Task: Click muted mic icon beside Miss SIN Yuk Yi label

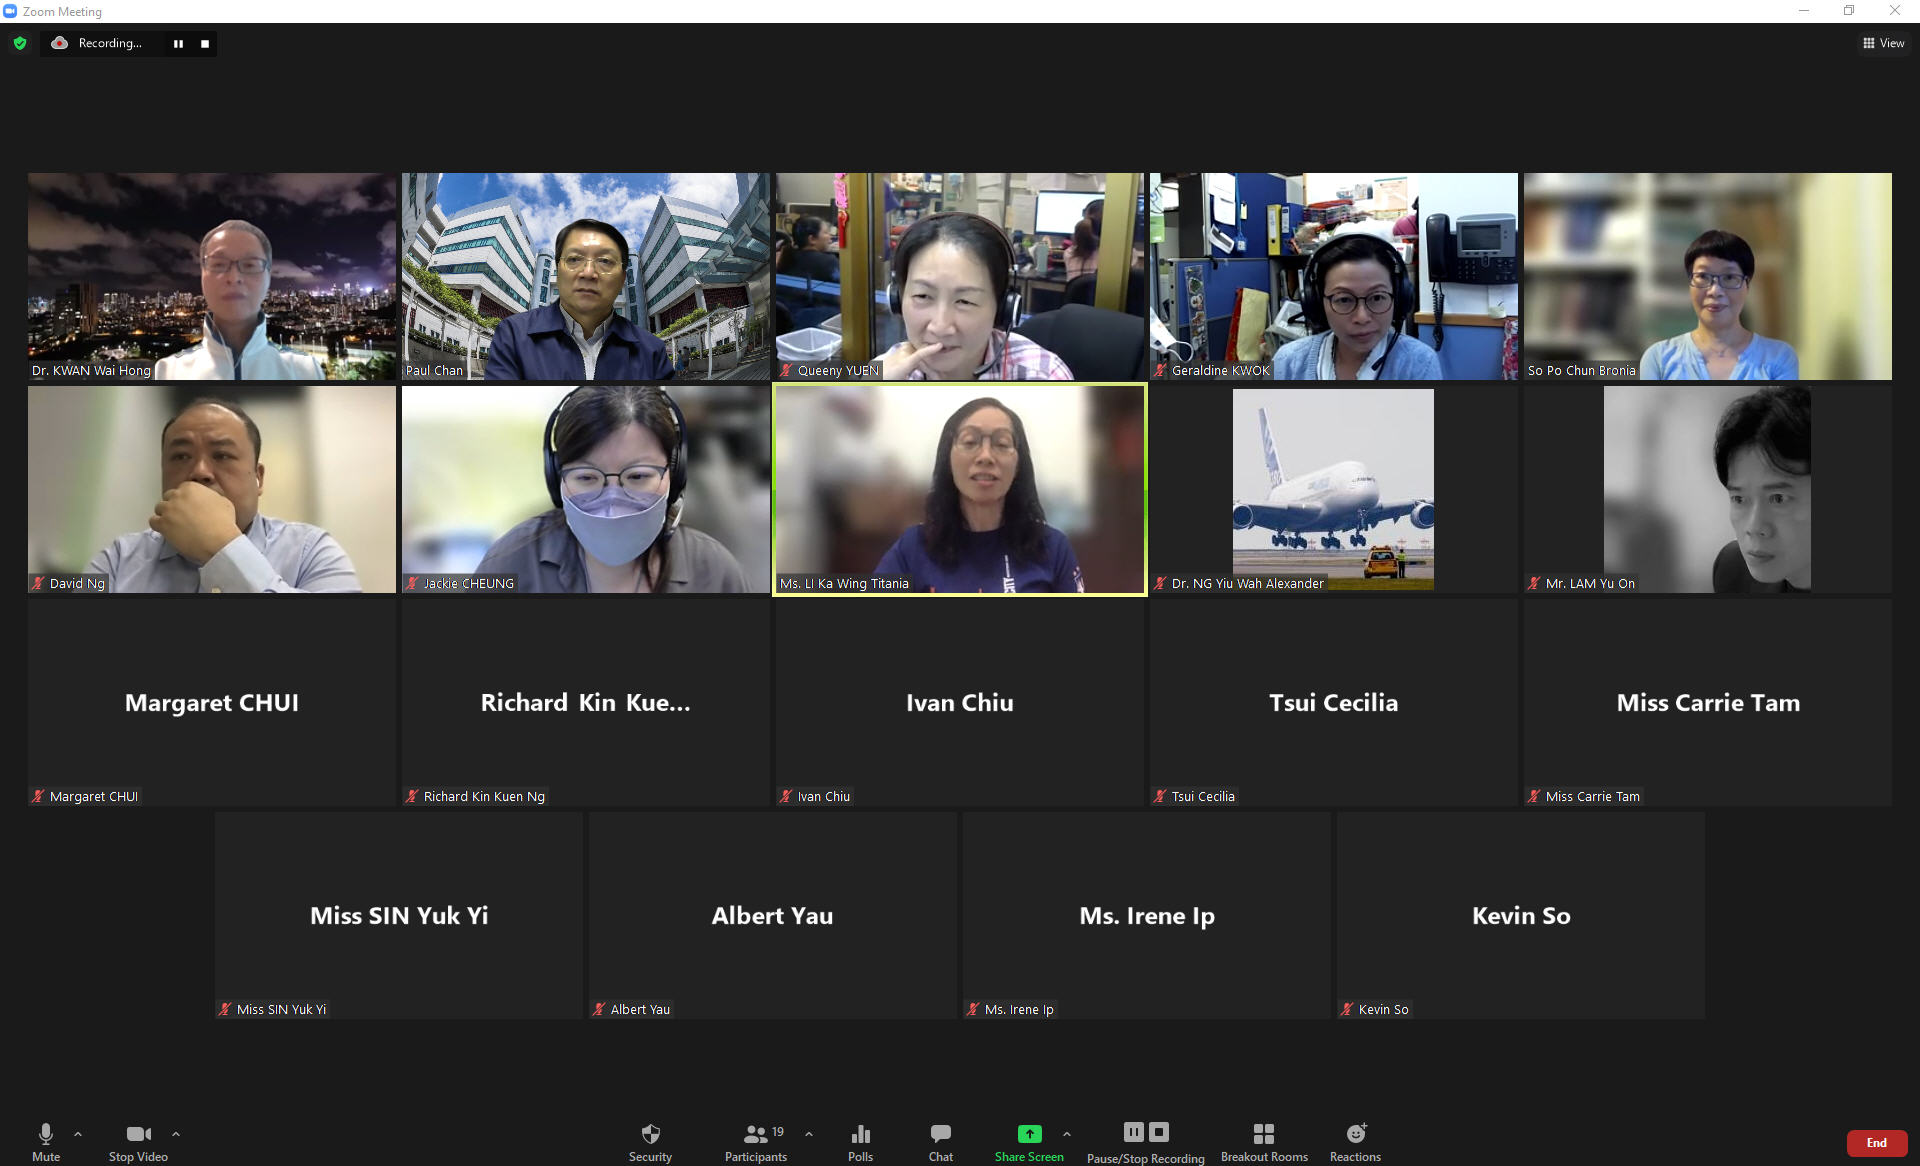Action: tap(225, 1009)
